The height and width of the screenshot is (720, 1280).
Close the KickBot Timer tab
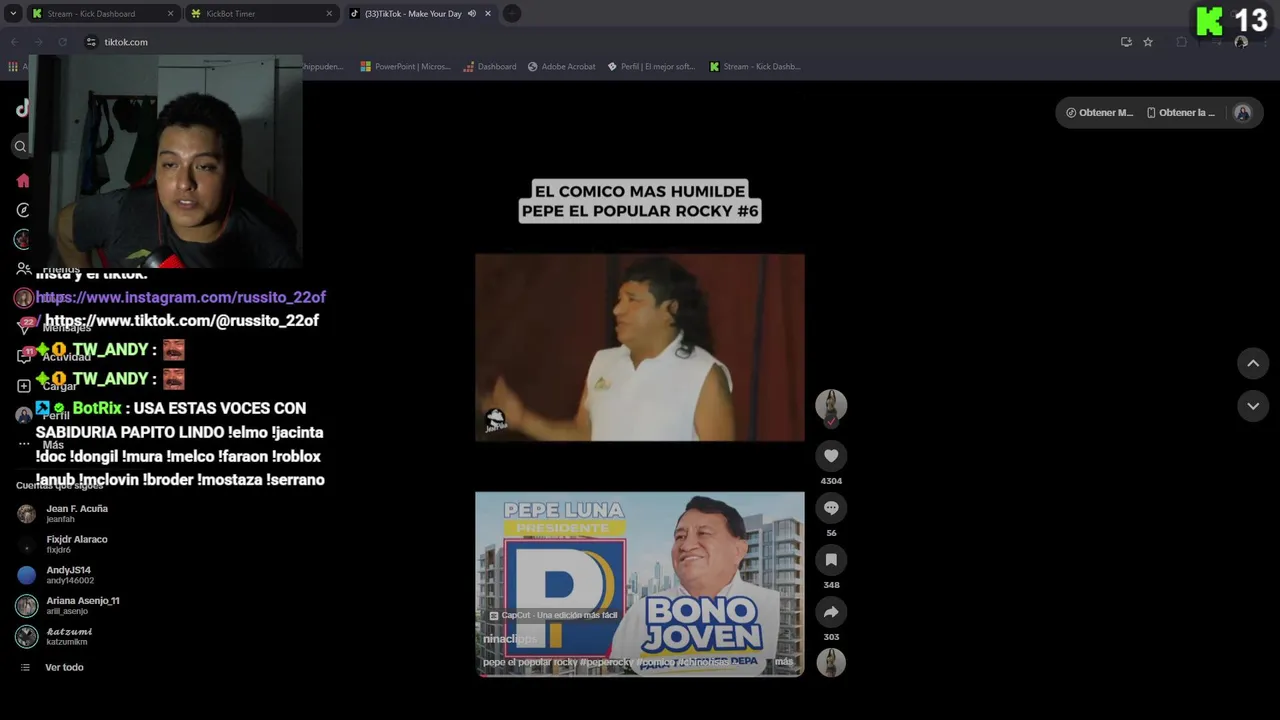[x=329, y=14]
